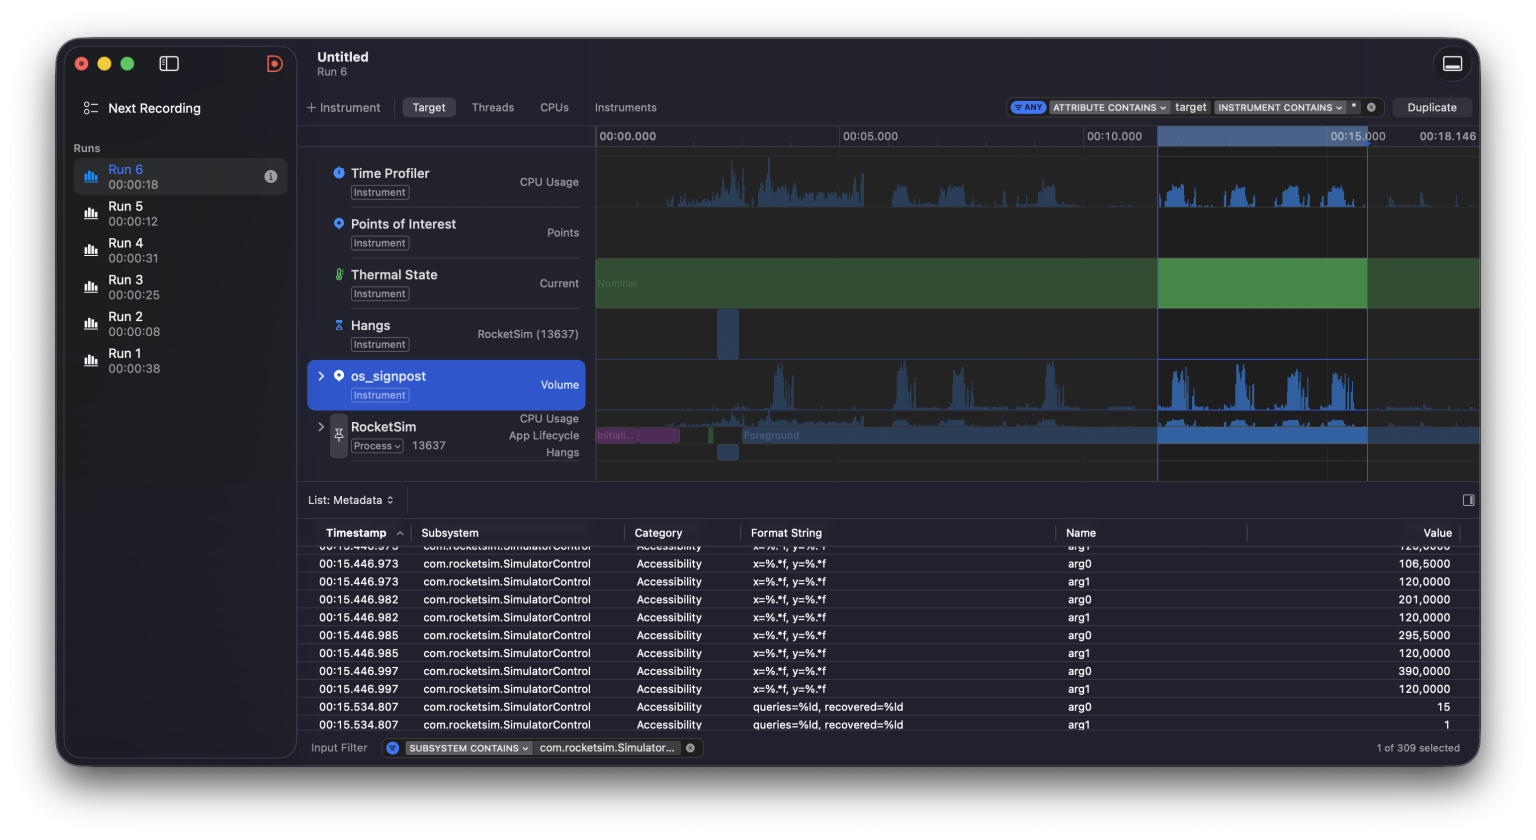The height and width of the screenshot is (840, 1536).
Task: Click the Points of Interest track icon
Action: [x=339, y=224]
